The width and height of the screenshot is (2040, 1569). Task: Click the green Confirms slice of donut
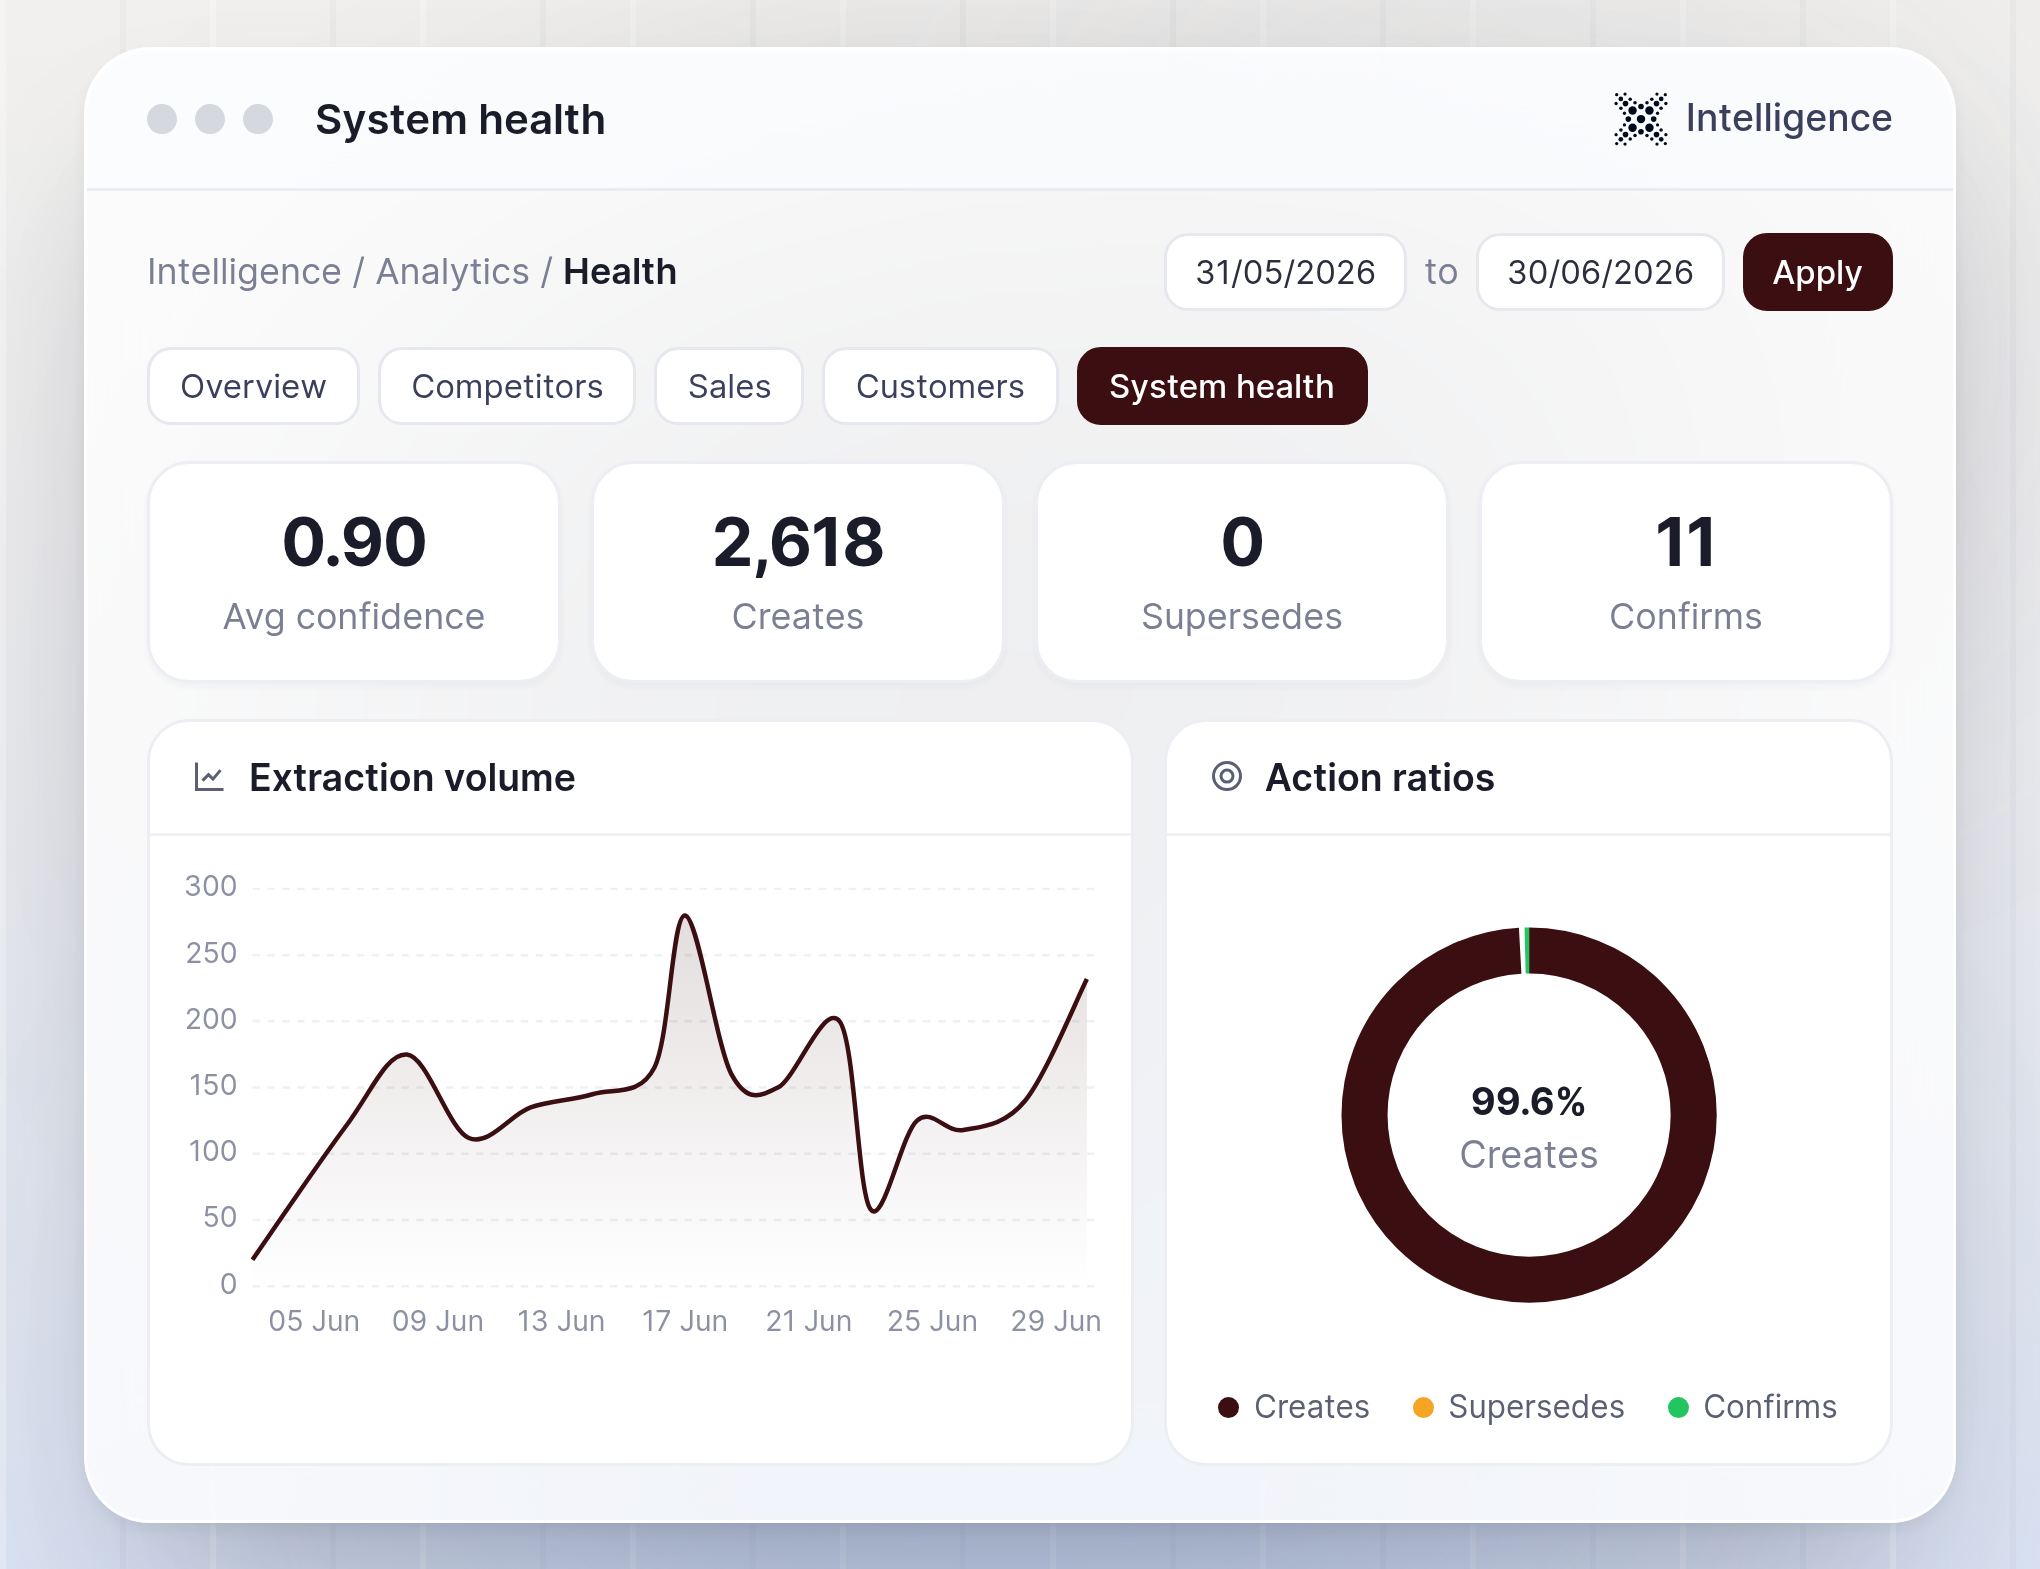(x=1527, y=950)
